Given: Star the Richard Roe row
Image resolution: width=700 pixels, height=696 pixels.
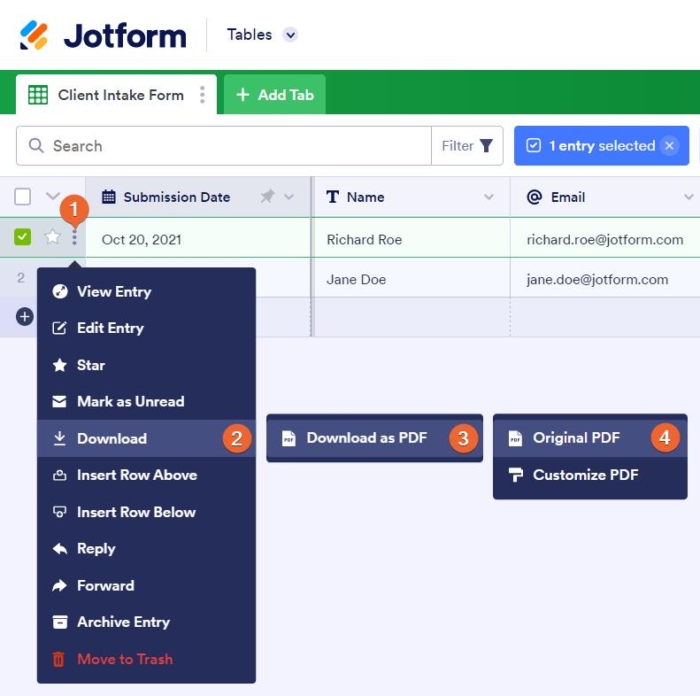Looking at the screenshot, I should tap(52, 237).
